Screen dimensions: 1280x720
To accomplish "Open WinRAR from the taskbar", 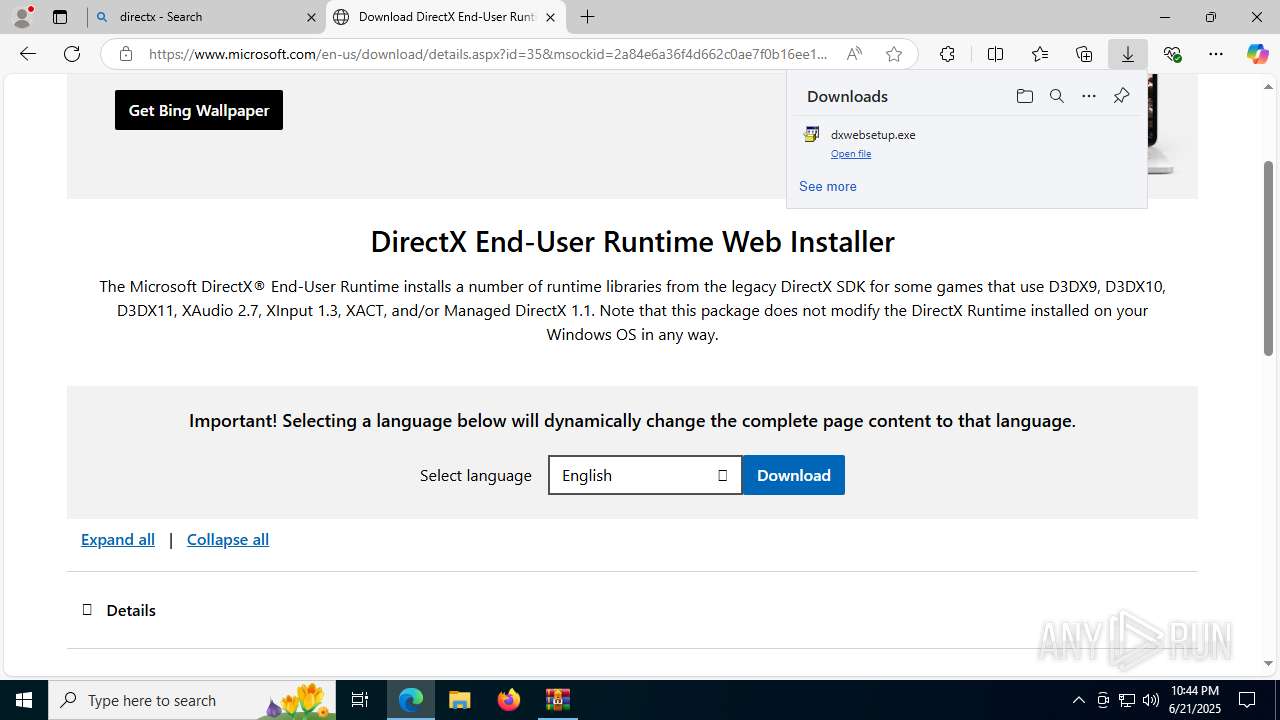I will tap(557, 700).
